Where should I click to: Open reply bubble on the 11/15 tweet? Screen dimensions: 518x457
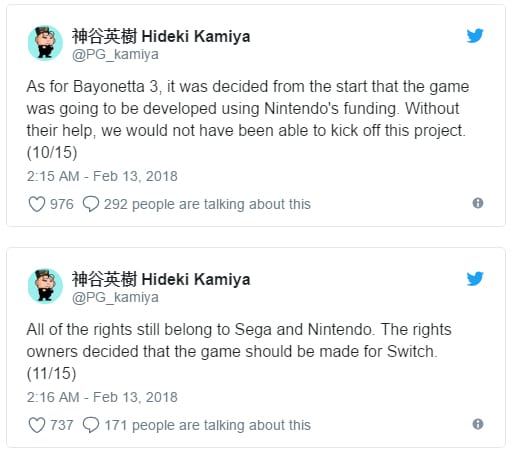pyautogui.click(x=91, y=425)
